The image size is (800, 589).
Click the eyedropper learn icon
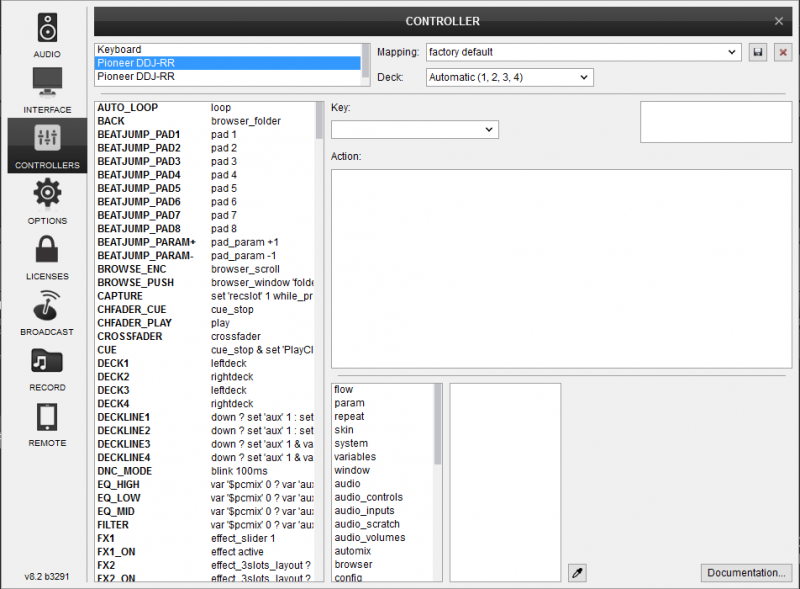pyautogui.click(x=576, y=573)
